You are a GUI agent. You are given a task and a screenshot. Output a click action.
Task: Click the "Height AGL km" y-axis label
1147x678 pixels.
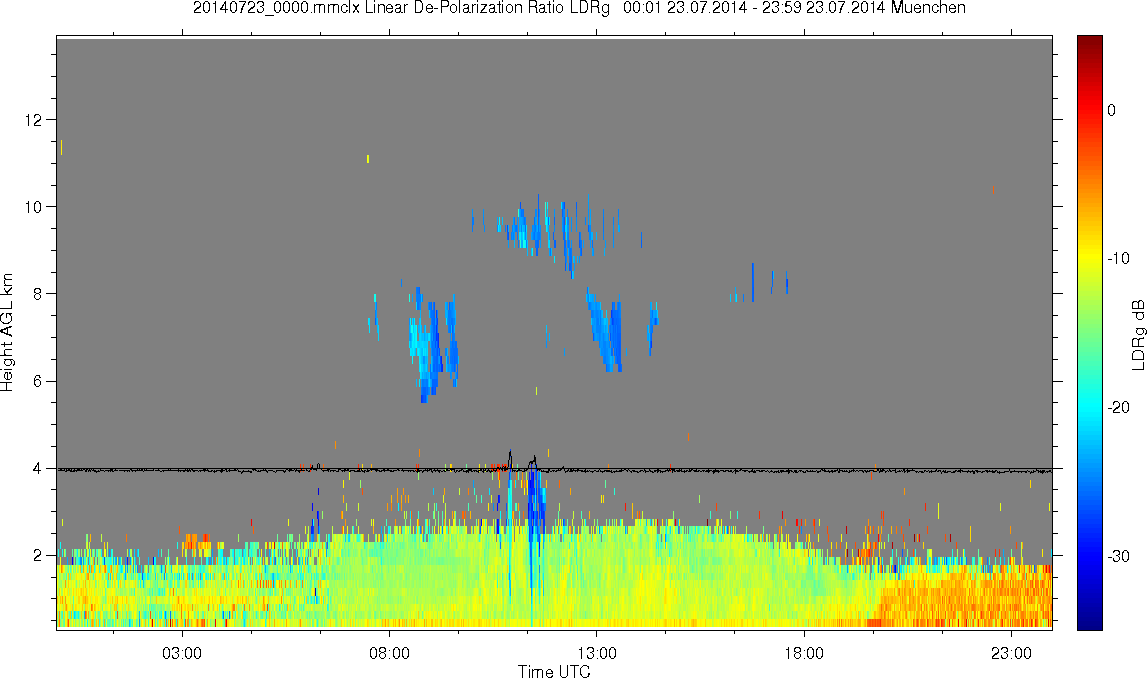(7, 333)
